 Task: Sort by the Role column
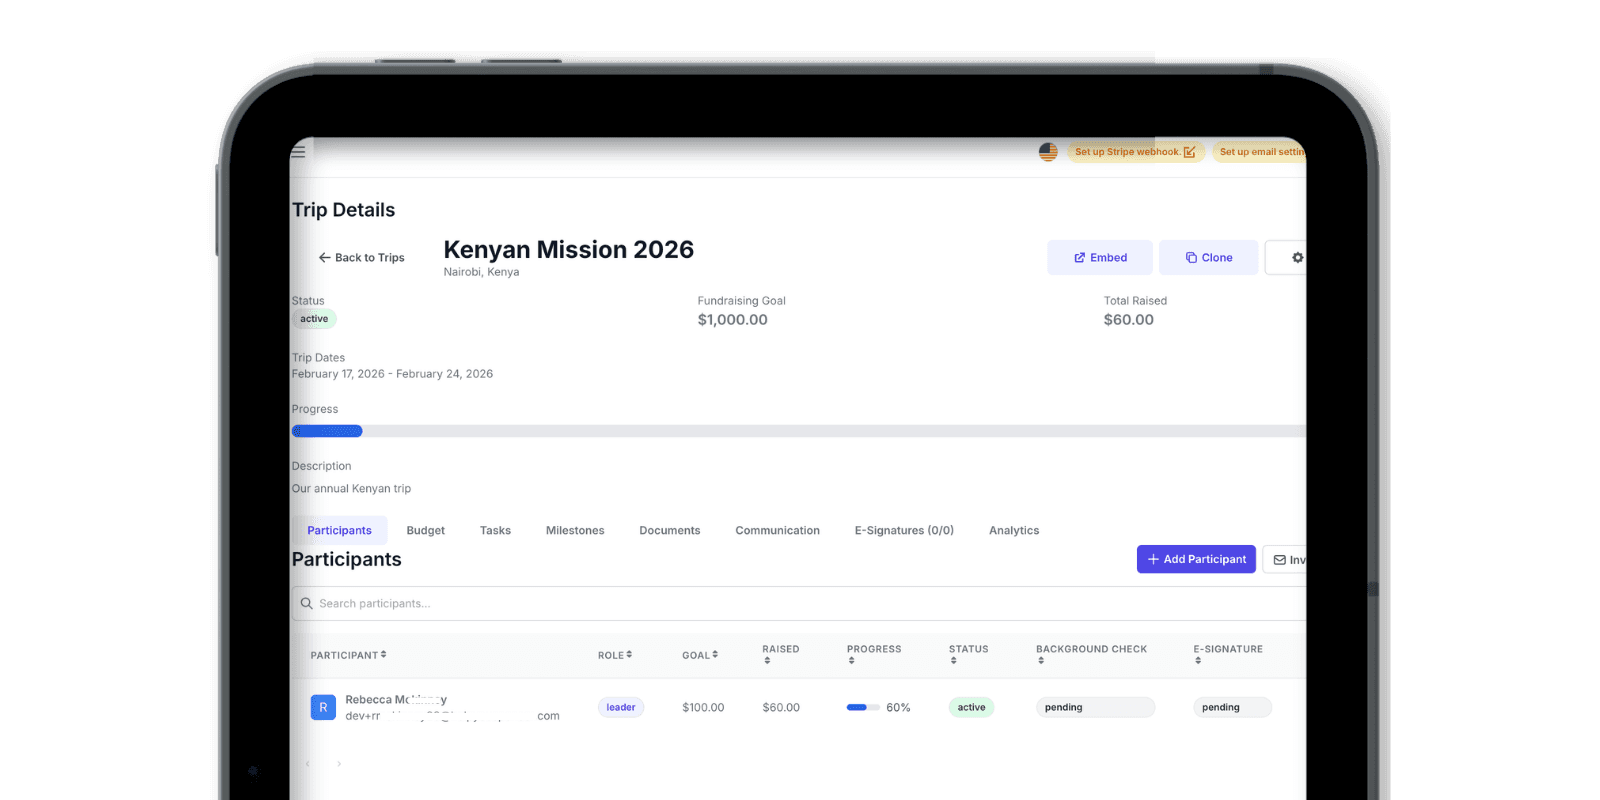point(615,656)
